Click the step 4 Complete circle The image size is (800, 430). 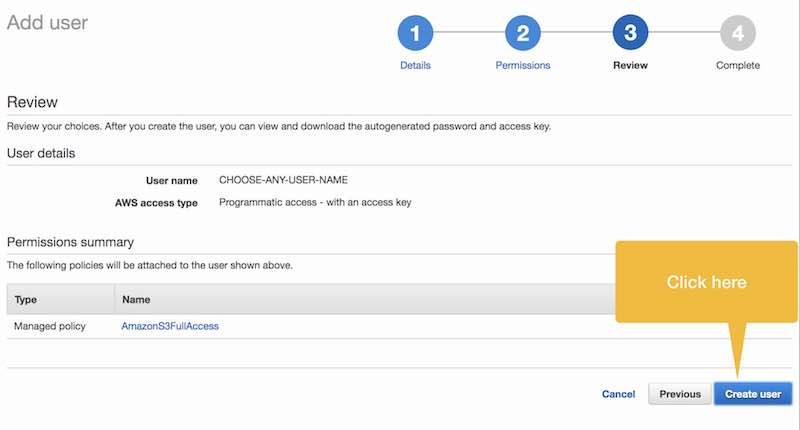[x=738, y=33]
